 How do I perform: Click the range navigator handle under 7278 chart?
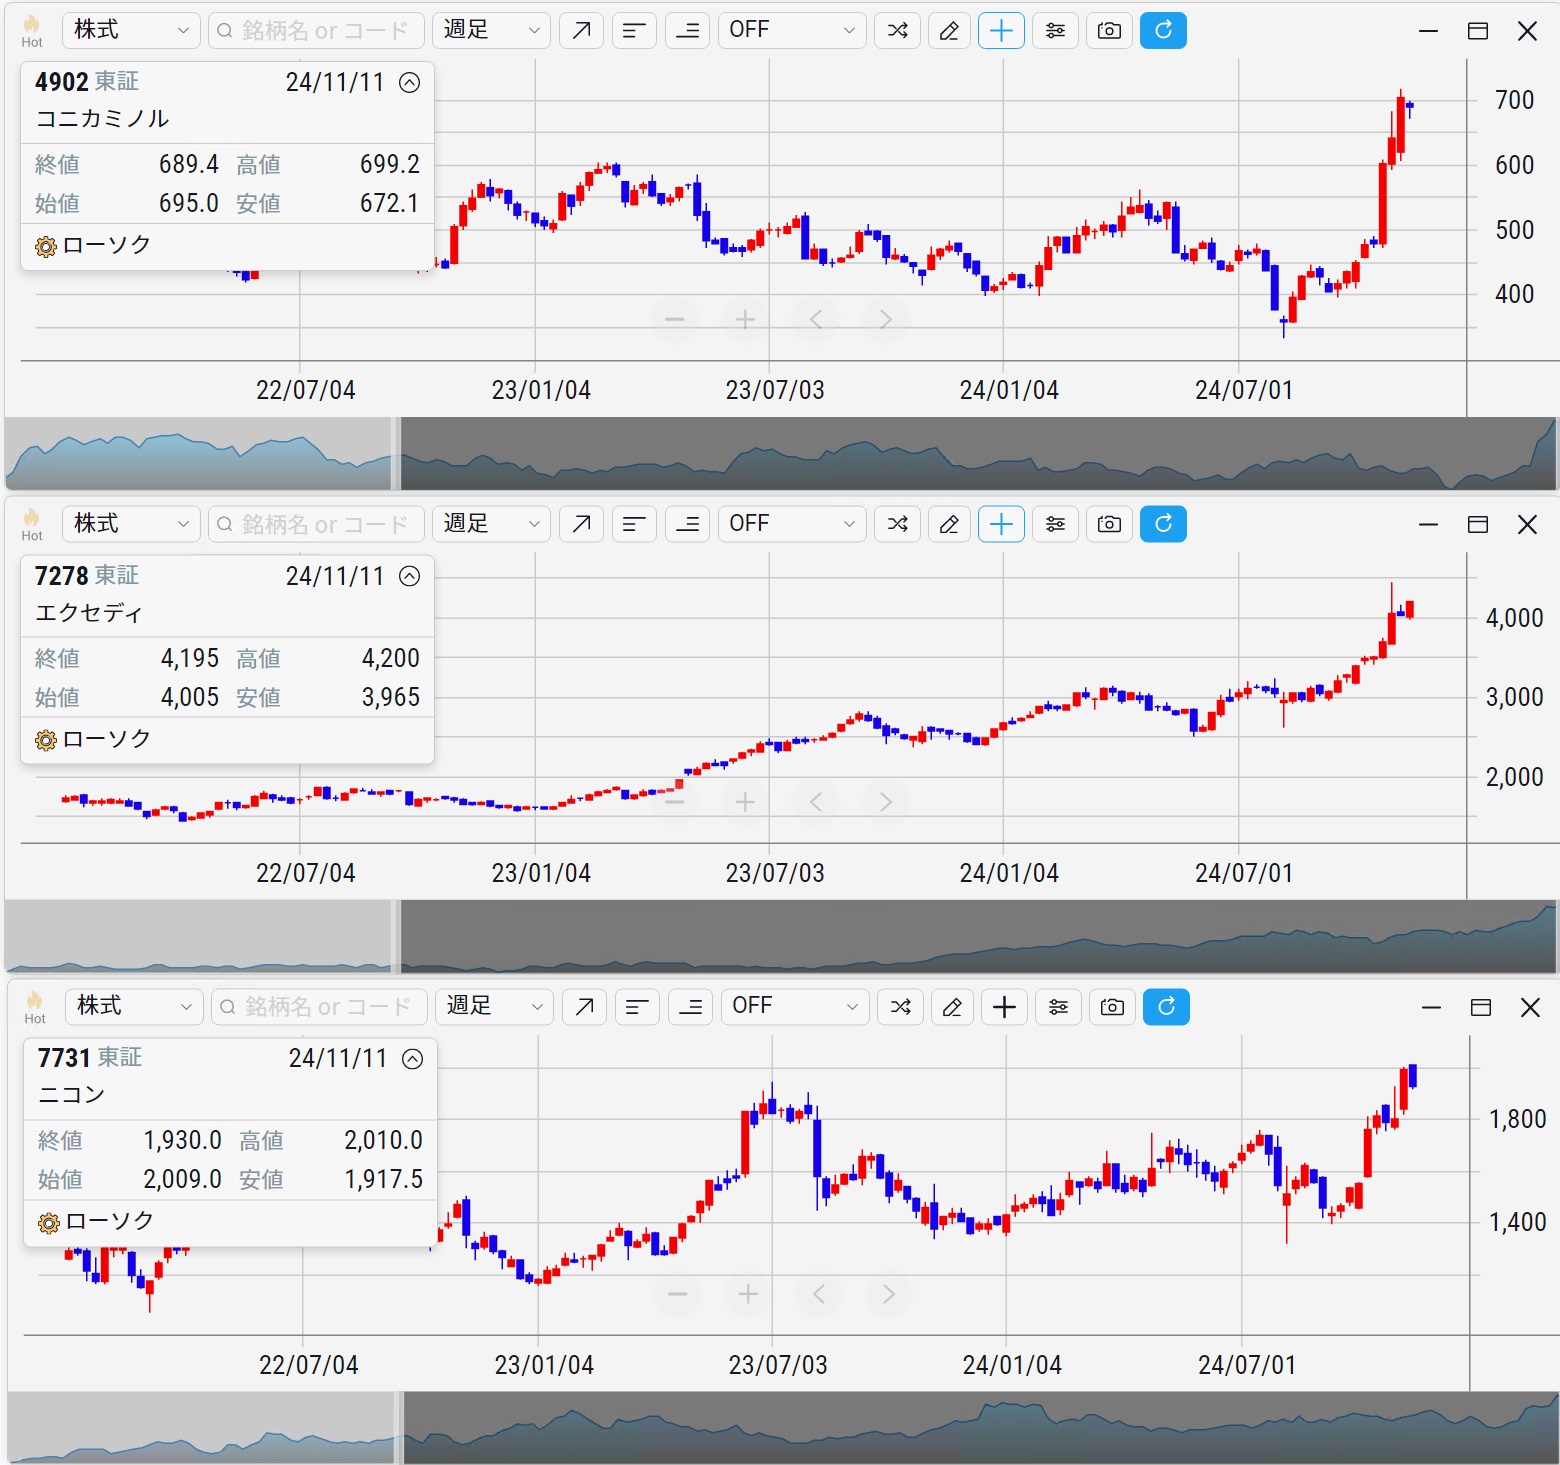396,936
